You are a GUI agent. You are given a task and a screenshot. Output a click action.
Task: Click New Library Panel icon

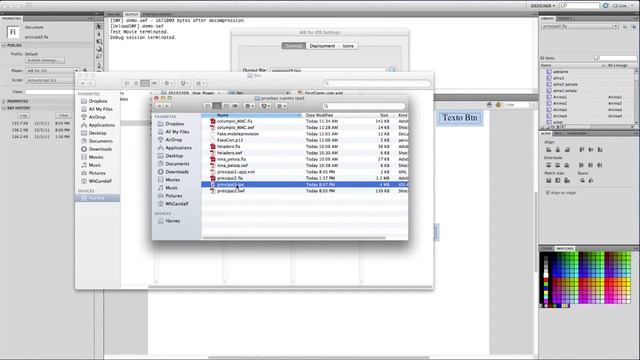click(x=633, y=27)
